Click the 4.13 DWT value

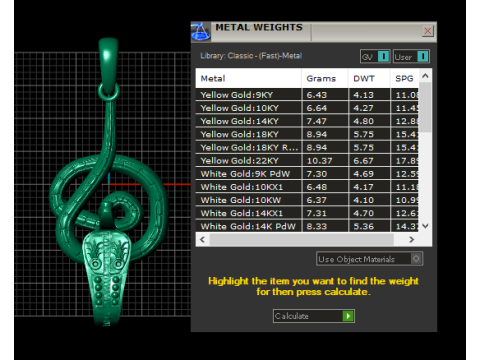click(x=363, y=95)
